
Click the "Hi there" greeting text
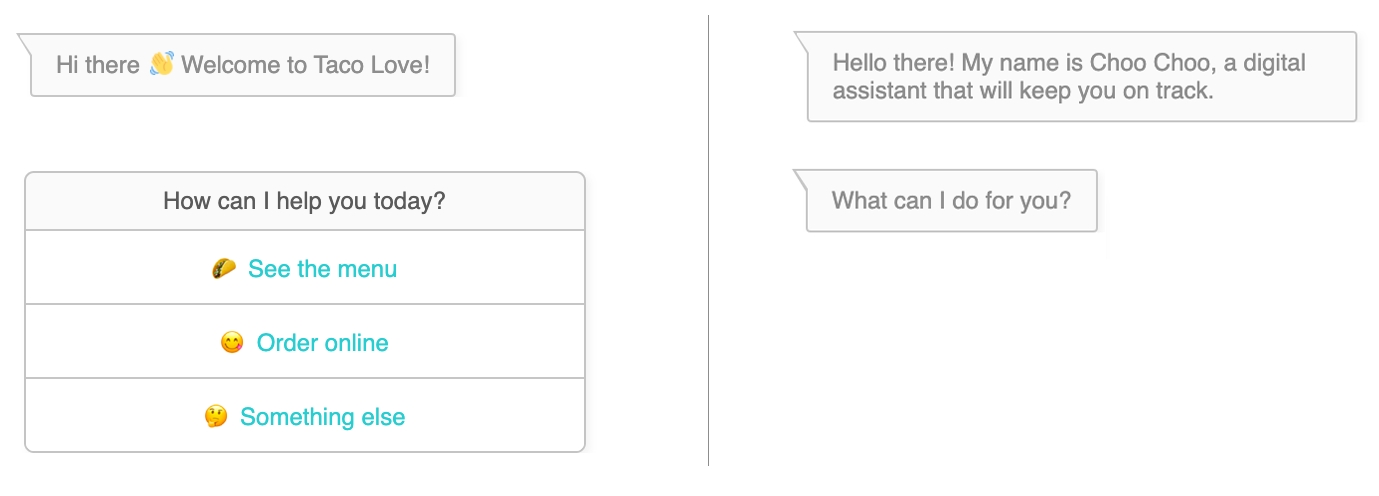[x=98, y=66]
